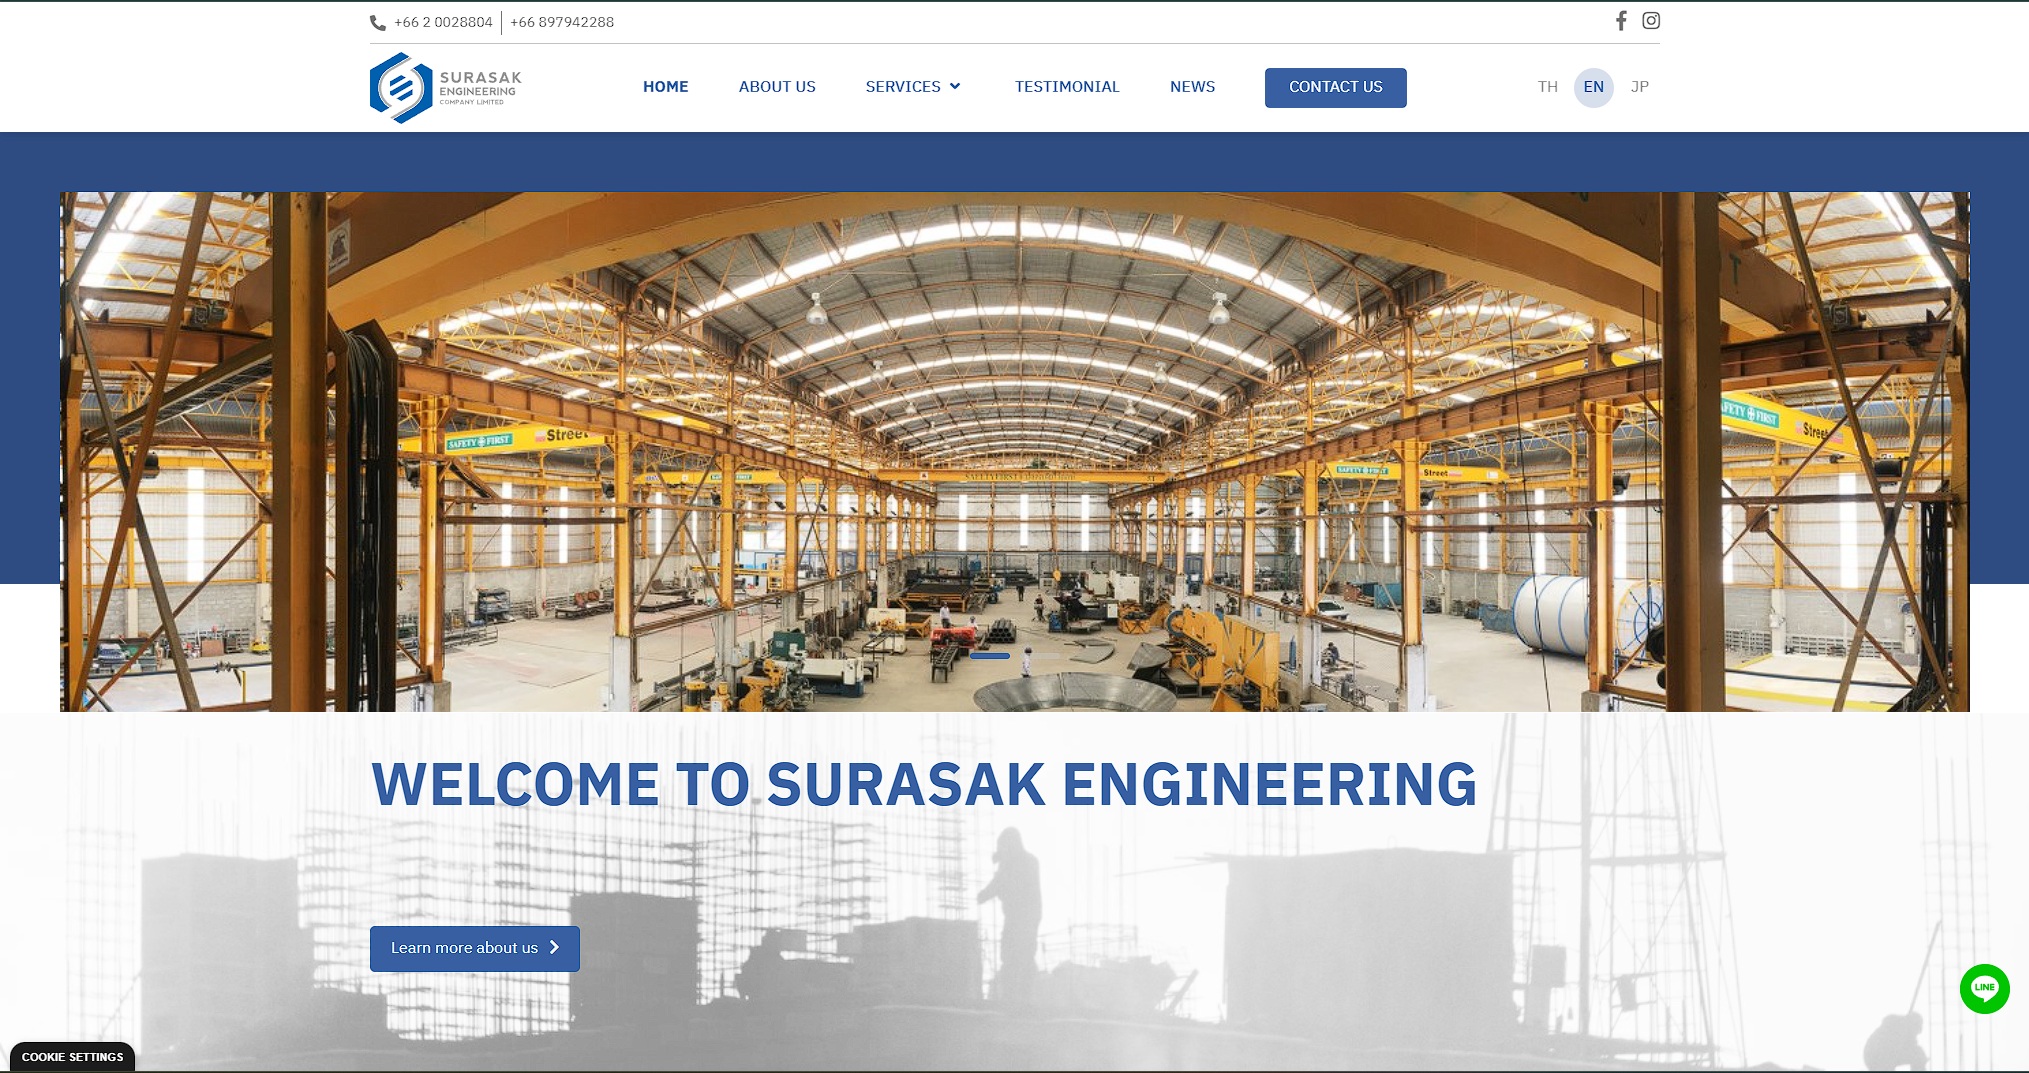This screenshot has height=1073, width=2029.
Task: Open the Instagram profile icon
Action: point(1651,21)
